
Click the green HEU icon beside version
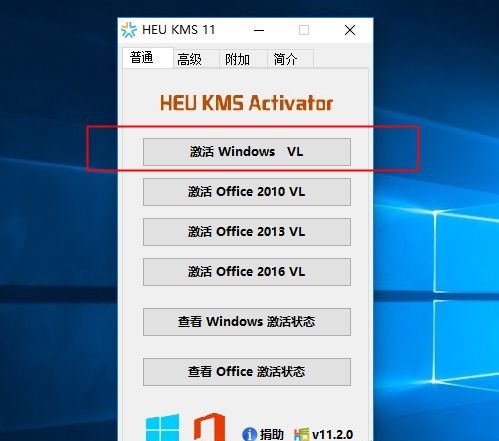(x=302, y=434)
